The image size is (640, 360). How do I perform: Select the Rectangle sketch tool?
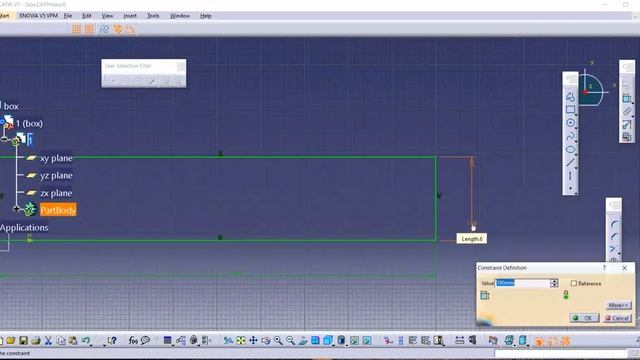click(x=570, y=109)
